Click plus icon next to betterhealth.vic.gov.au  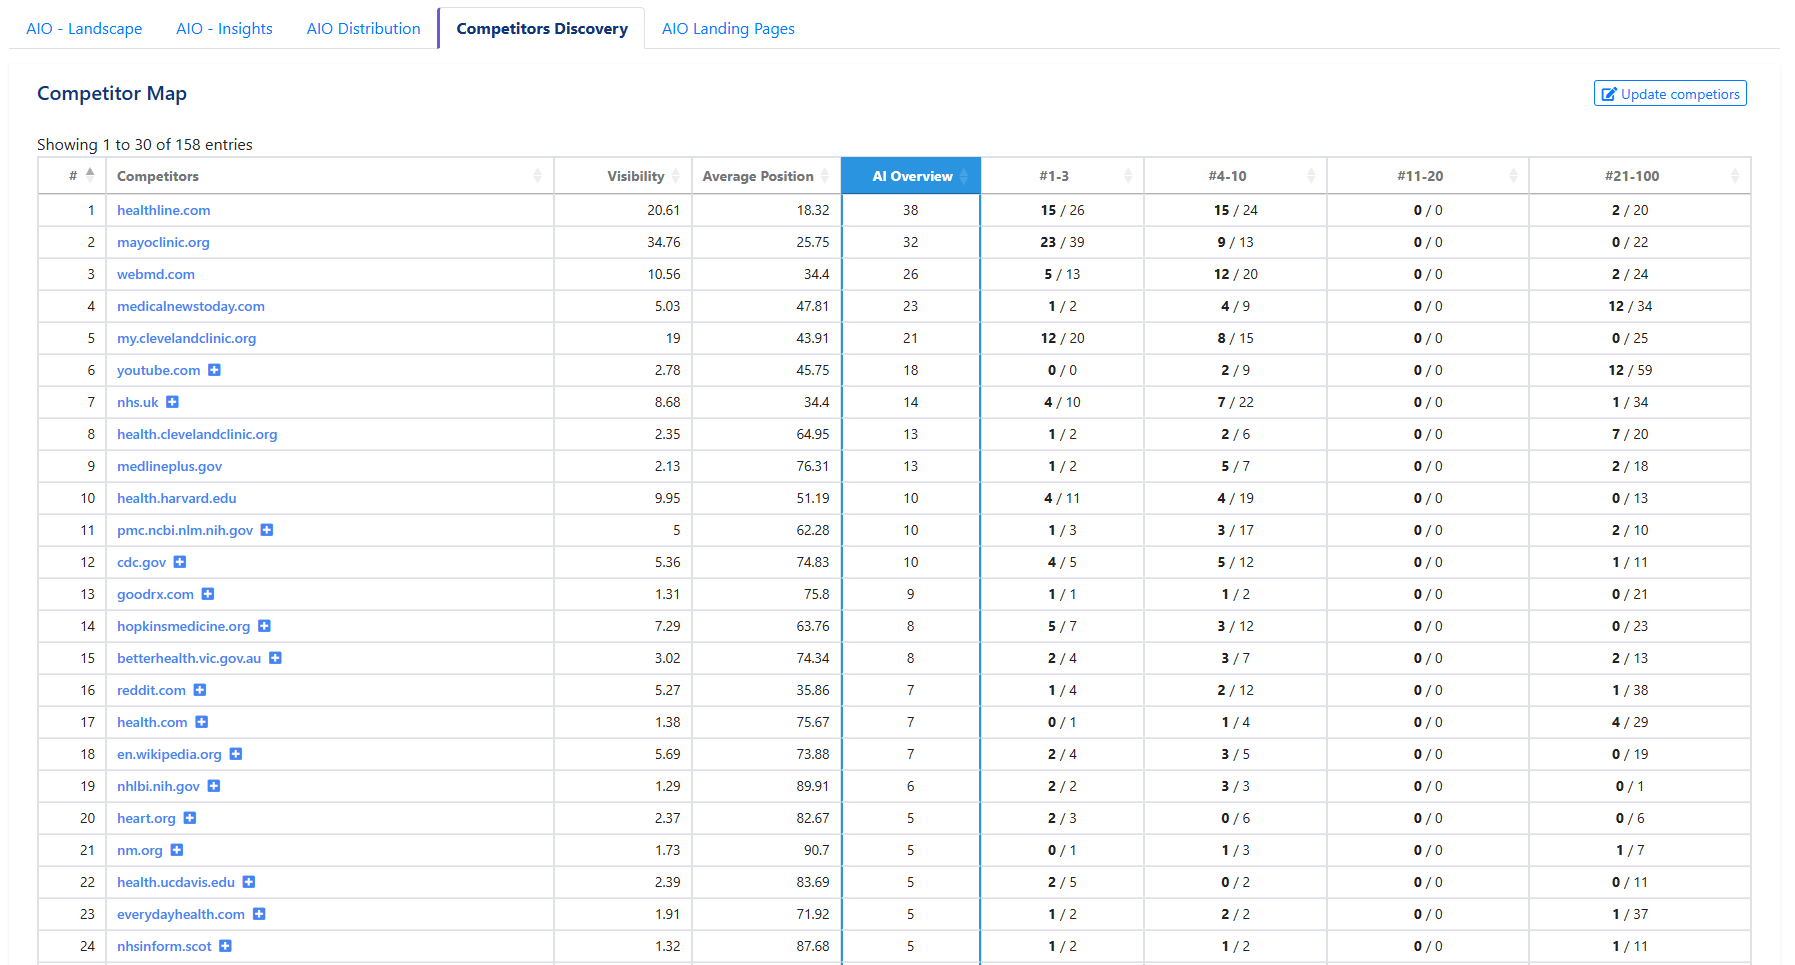[275, 658]
